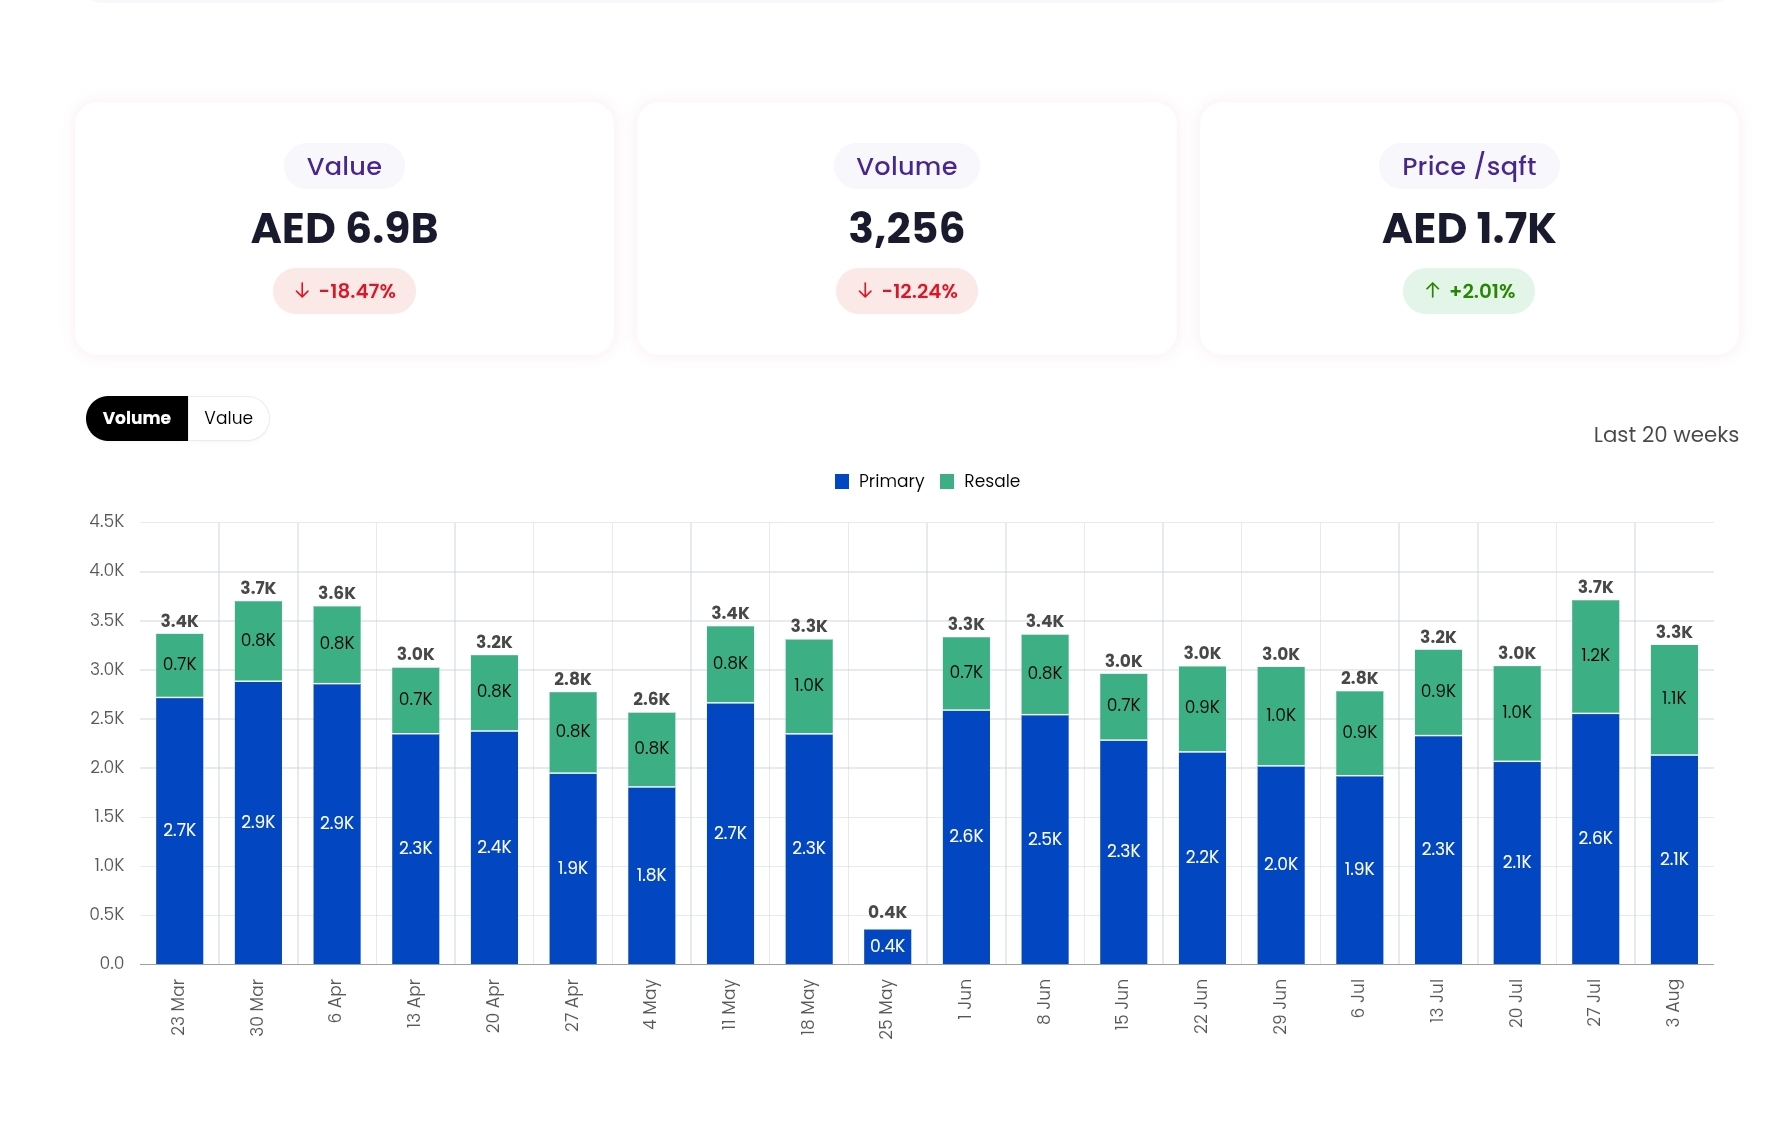Click the AED 6.9B value

pos(344,229)
